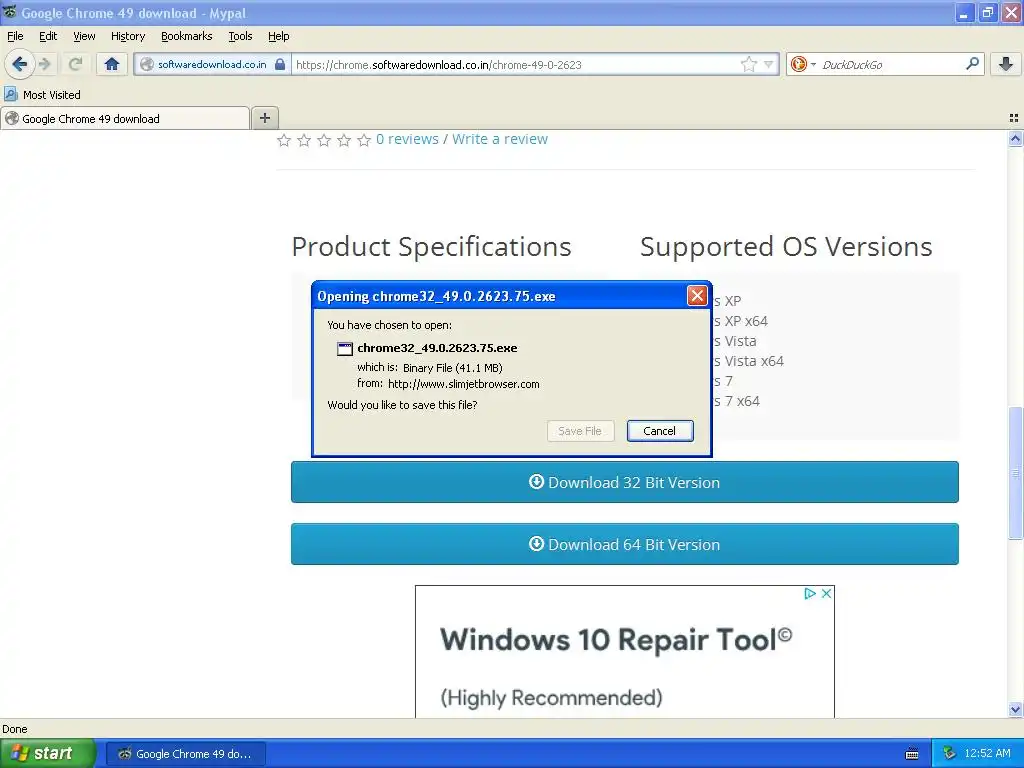1024x768 pixels.
Task: Click the http://www.slimjetbrowser.com source text
Action: 464,384
